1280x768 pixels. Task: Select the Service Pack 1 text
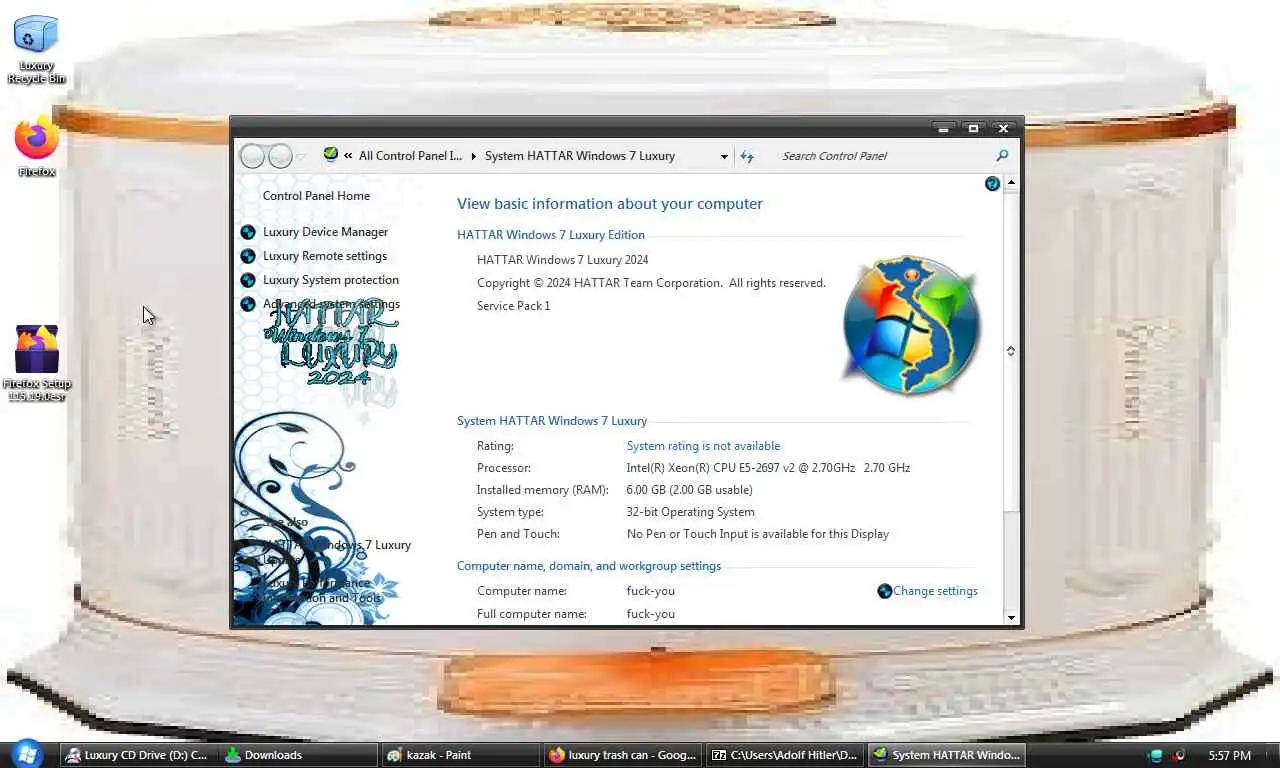point(514,306)
